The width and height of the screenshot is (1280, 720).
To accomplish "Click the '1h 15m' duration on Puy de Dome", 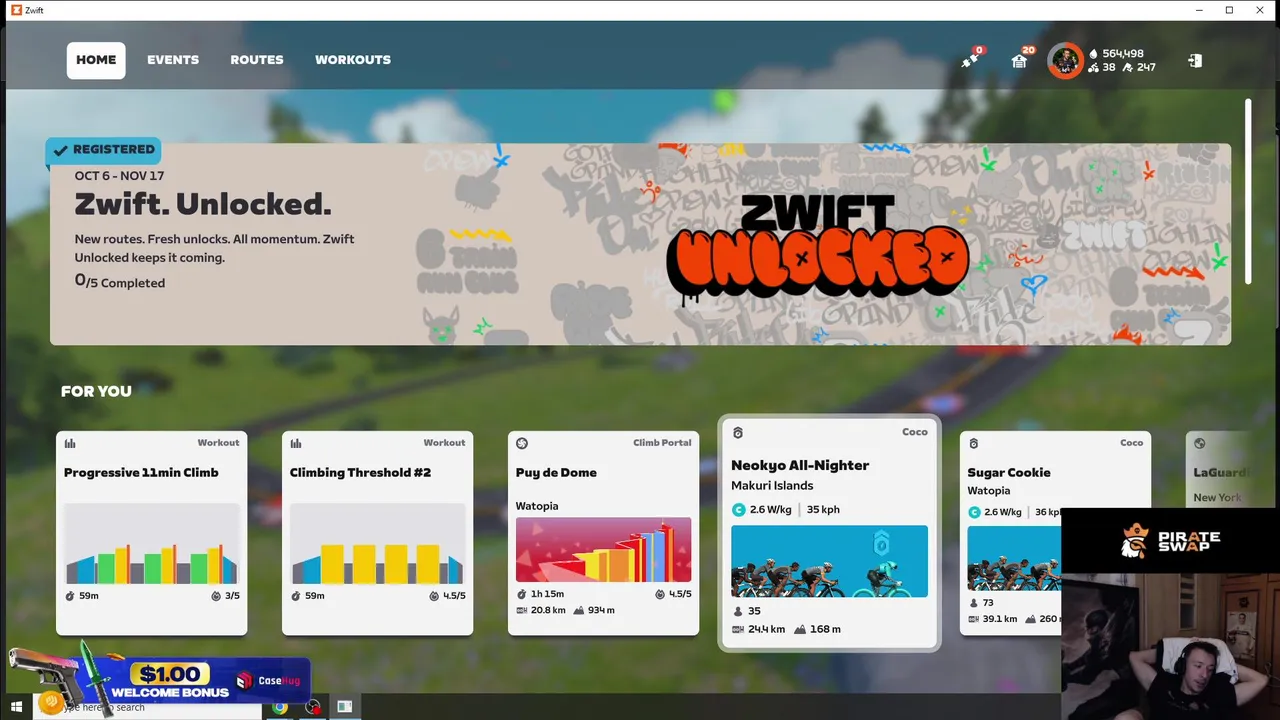I will click(x=548, y=595).
